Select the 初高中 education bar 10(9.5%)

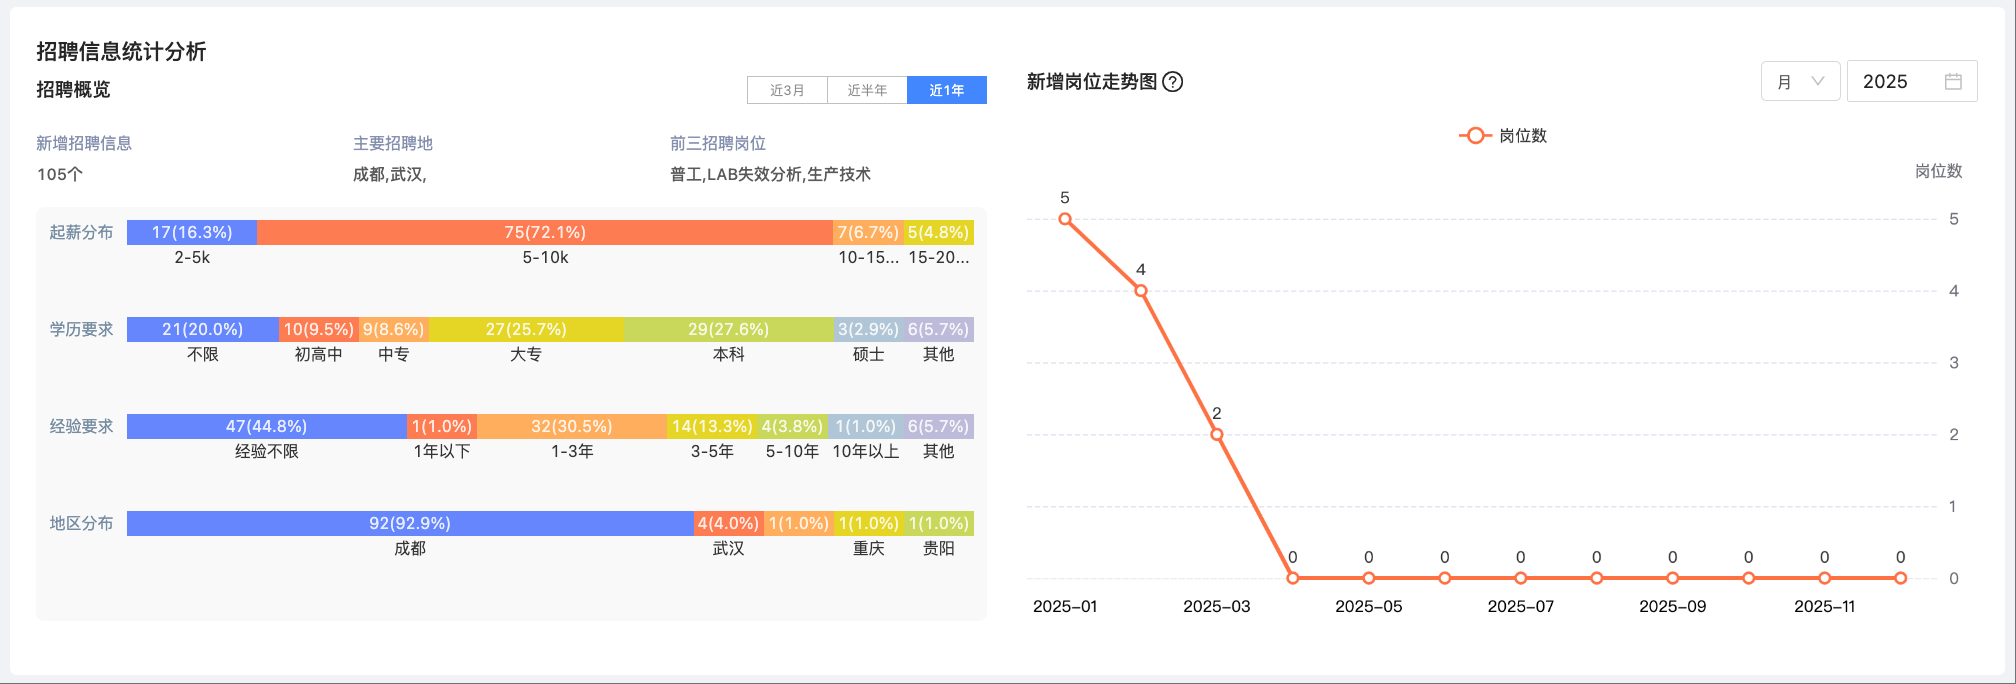[x=319, y=329]
